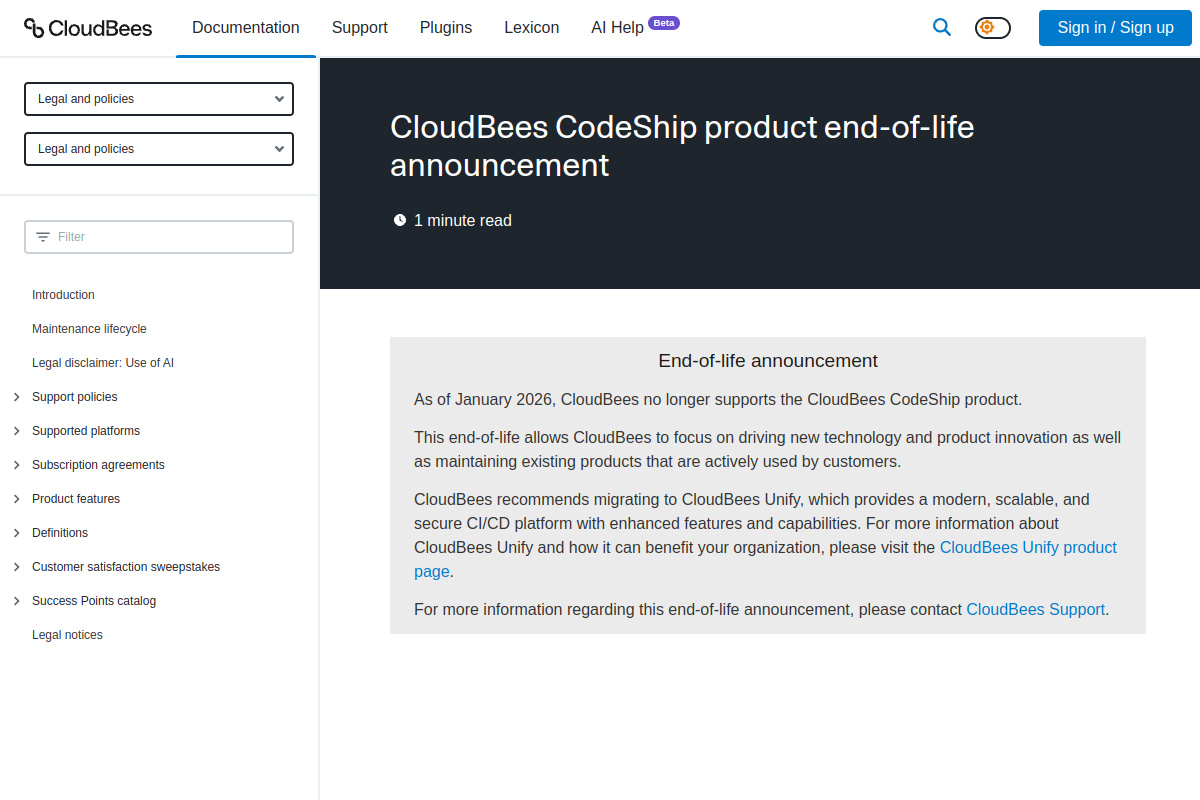Image resolution: width=1200 pixels, height=800 pixels.
Task: Toggle the dark mode theme switch
Action: click(x=993, y=28)
